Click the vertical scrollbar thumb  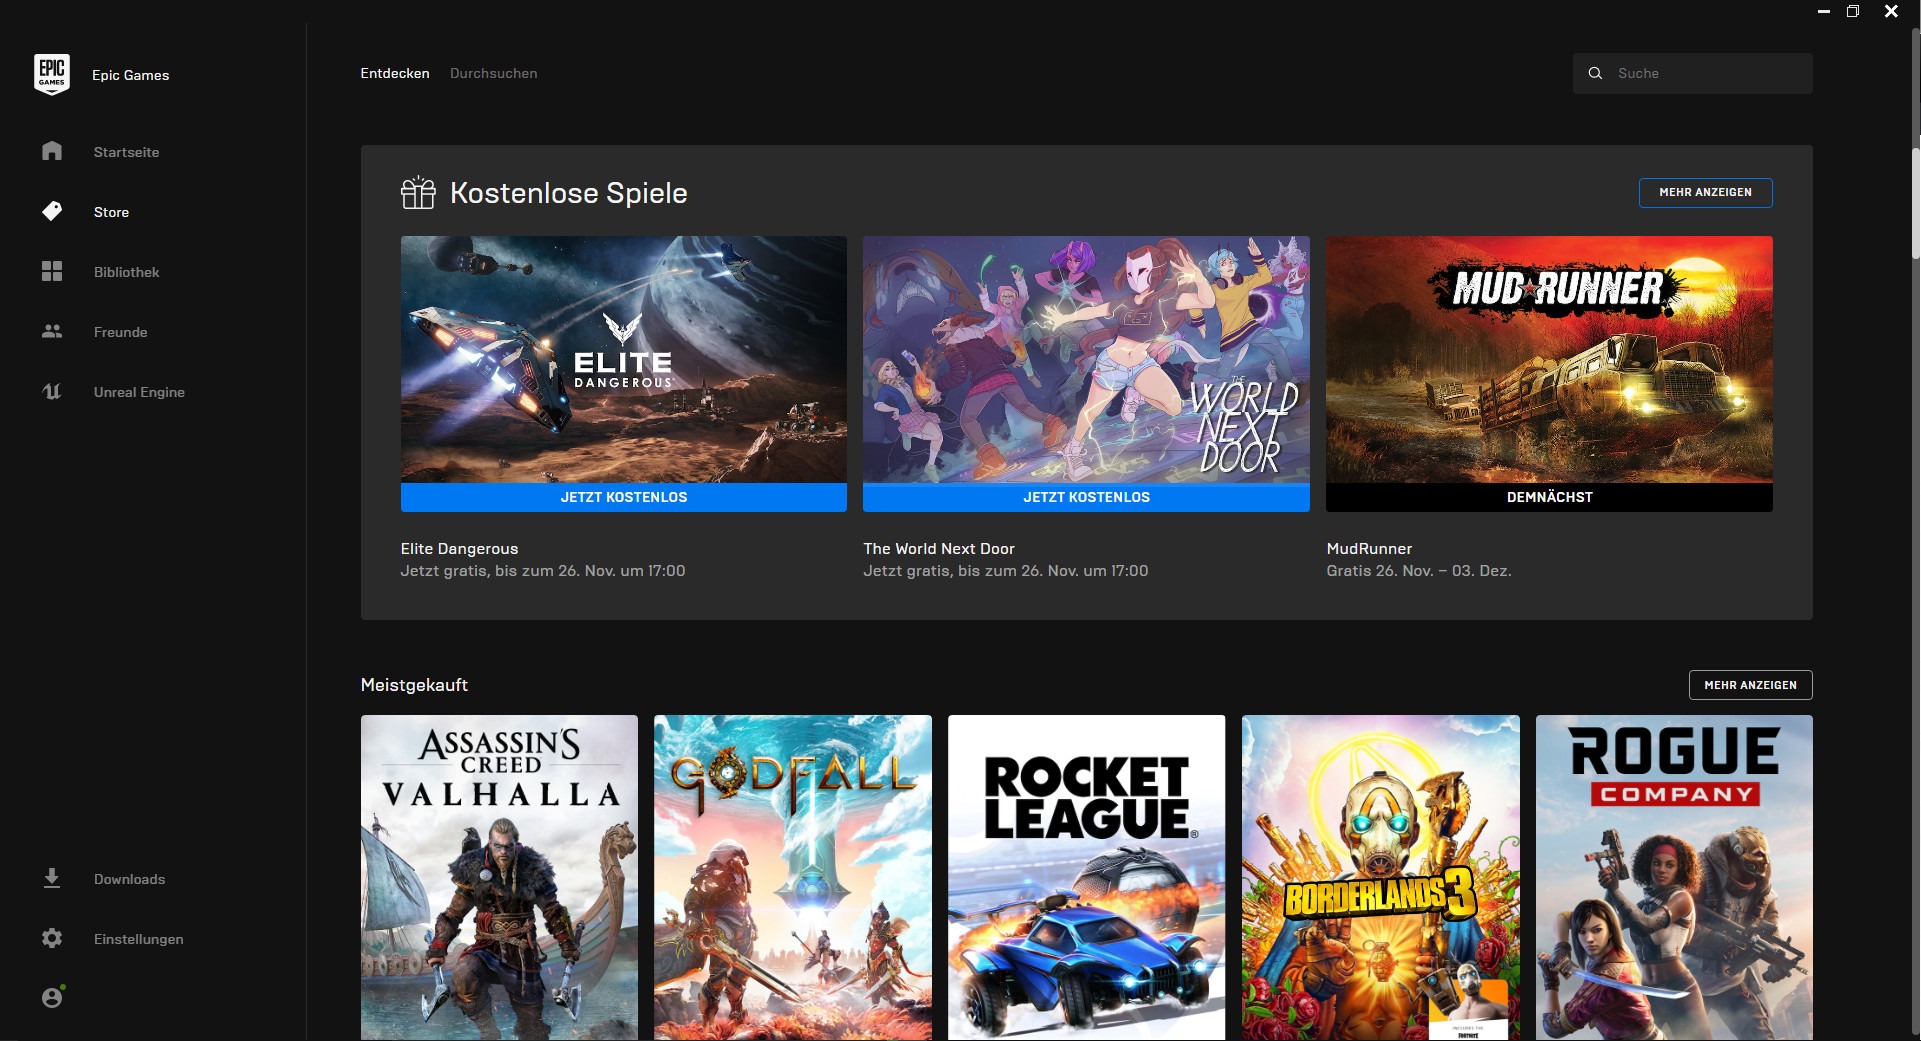1915,205
